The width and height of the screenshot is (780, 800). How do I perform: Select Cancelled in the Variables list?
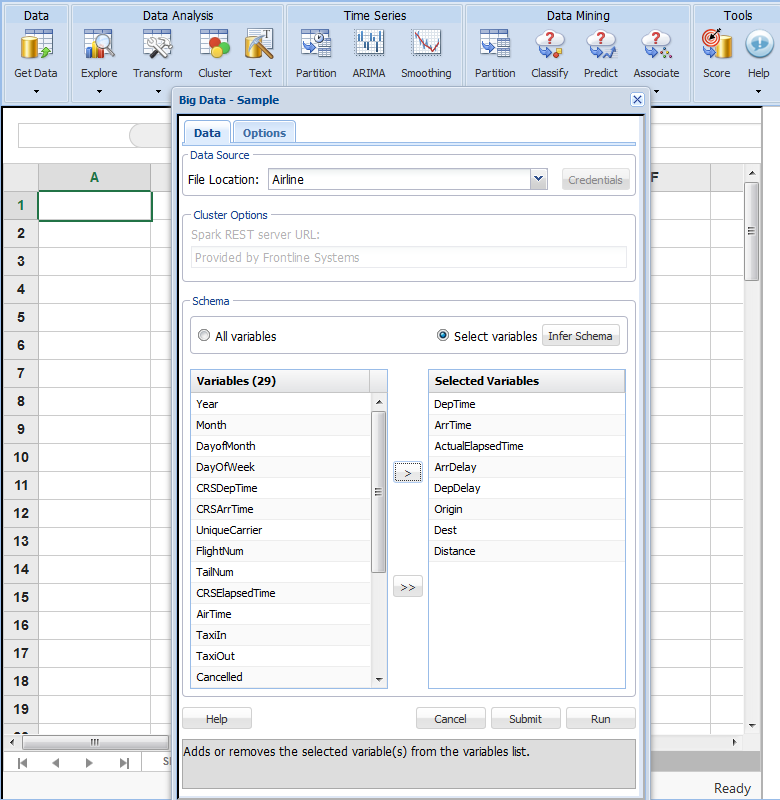point(281,677)
